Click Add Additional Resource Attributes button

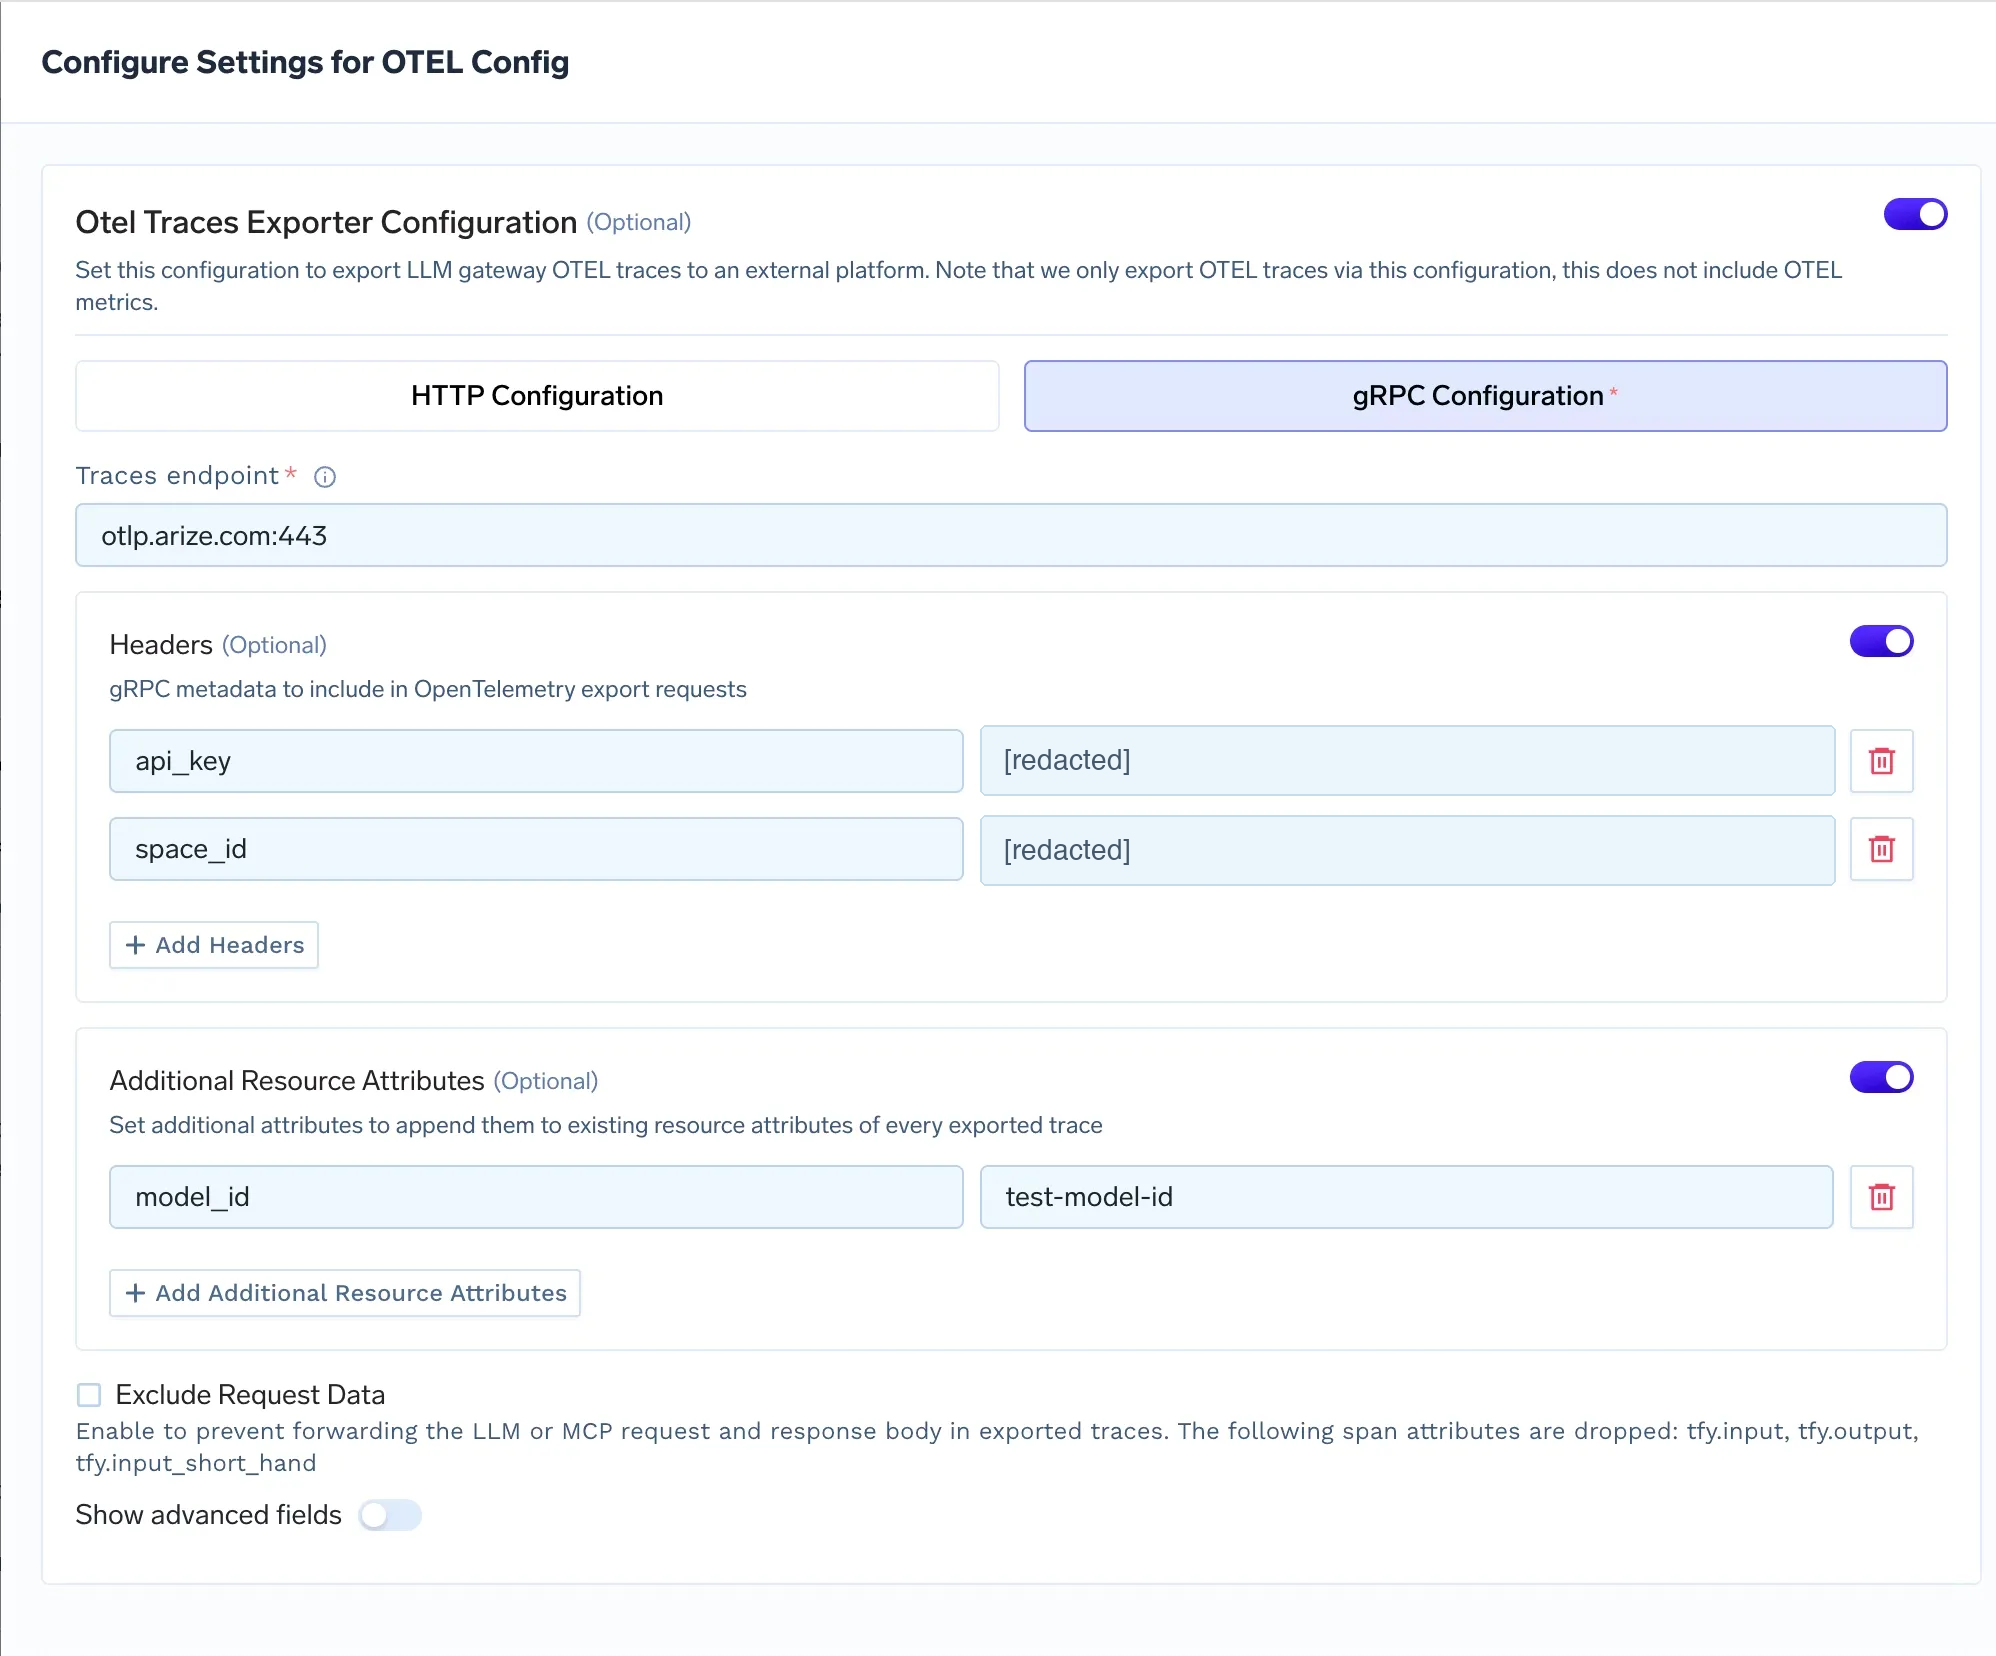pos(345,1293)
